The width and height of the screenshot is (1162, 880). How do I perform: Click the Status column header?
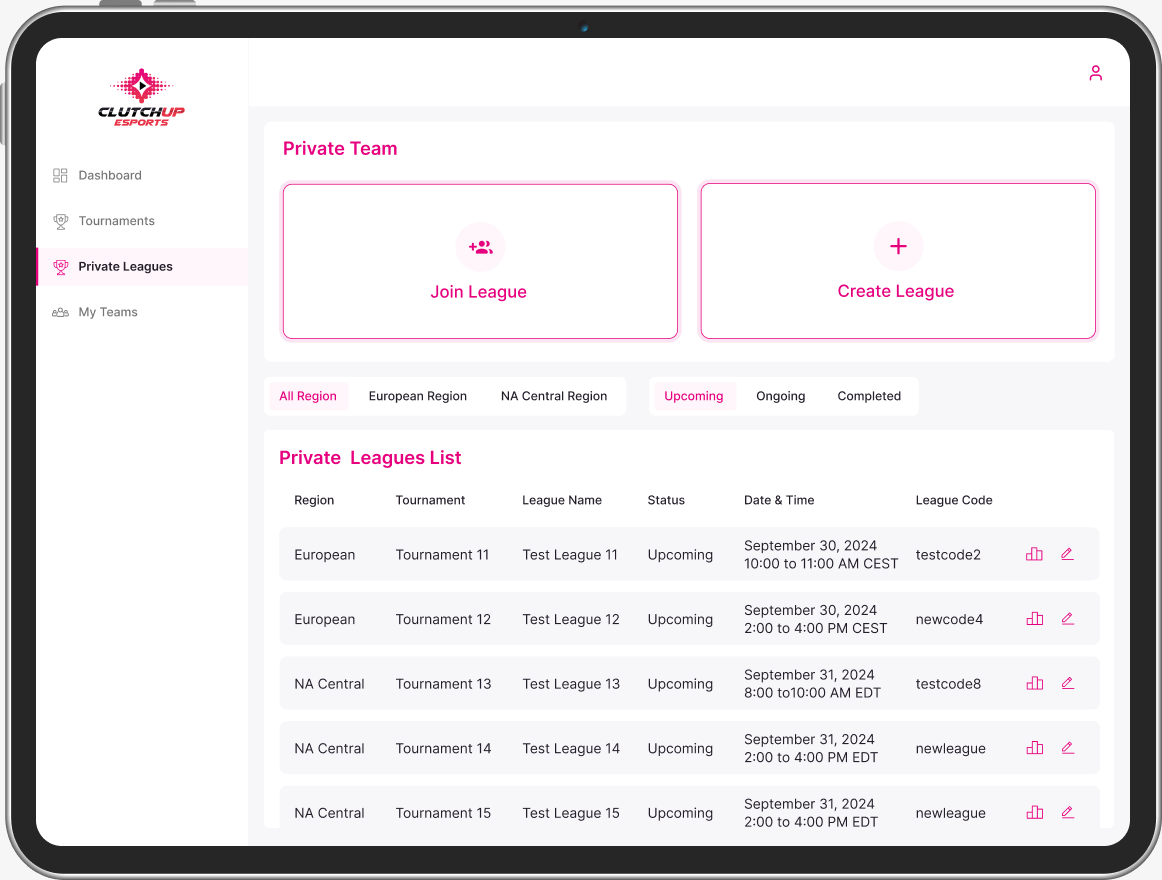[x=666, y=500]
